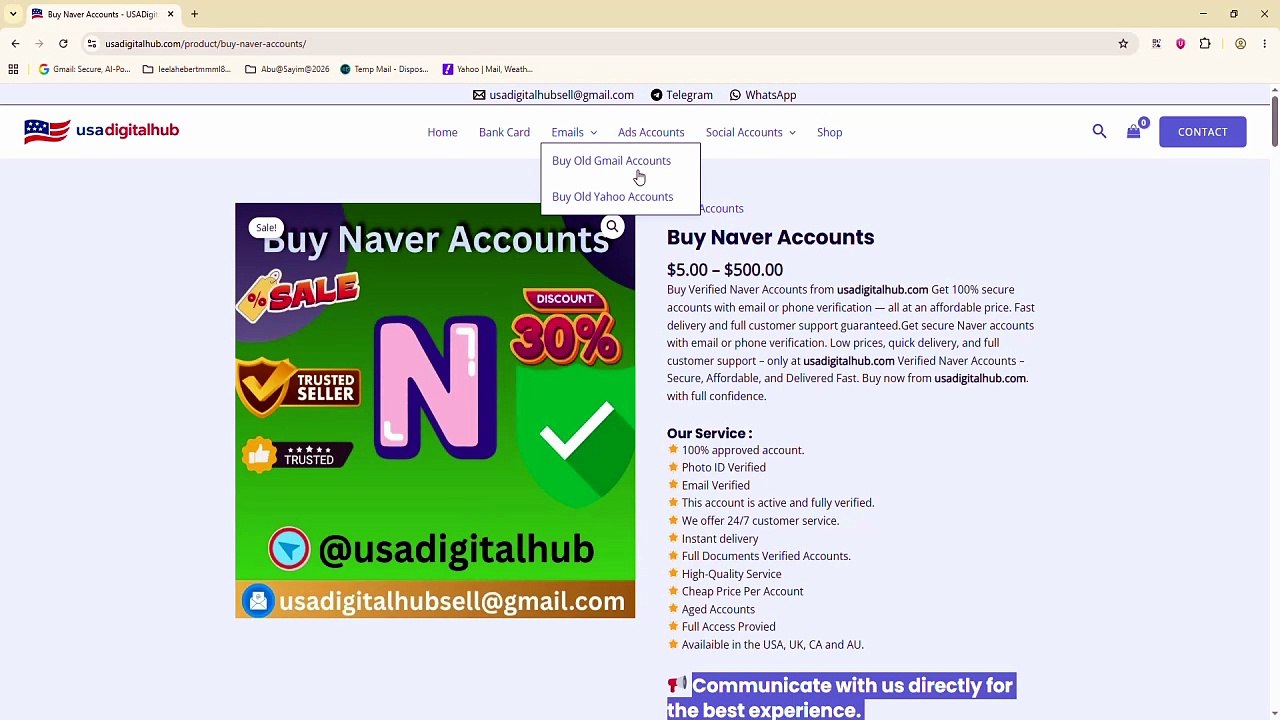Open the Extensions puzzle icon
Screen dimensions: 1280x720
(1205, 44)
